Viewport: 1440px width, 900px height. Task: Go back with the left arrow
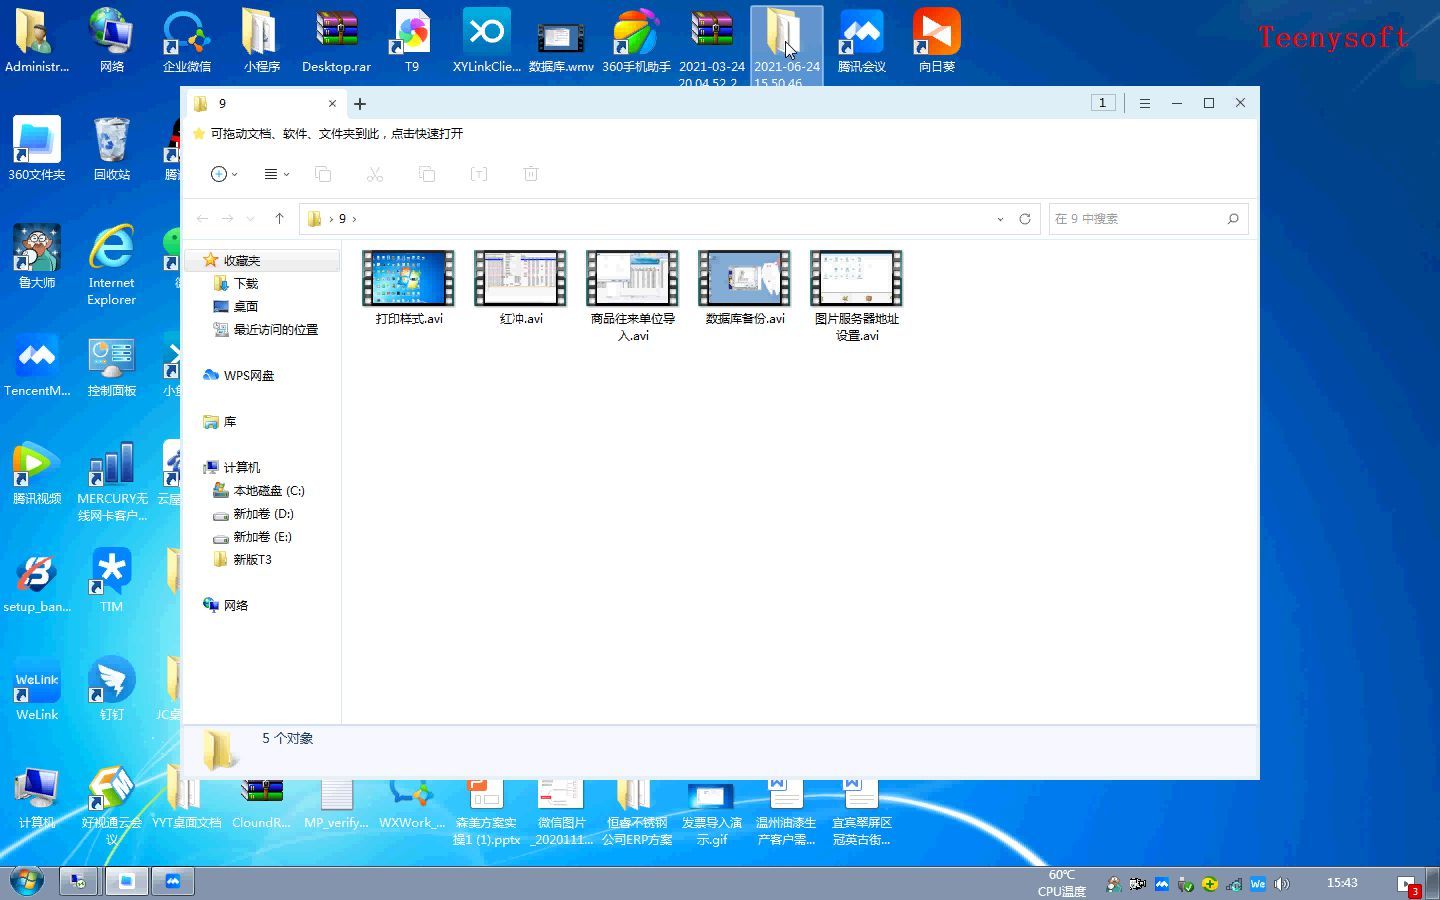tap(202, 218)
